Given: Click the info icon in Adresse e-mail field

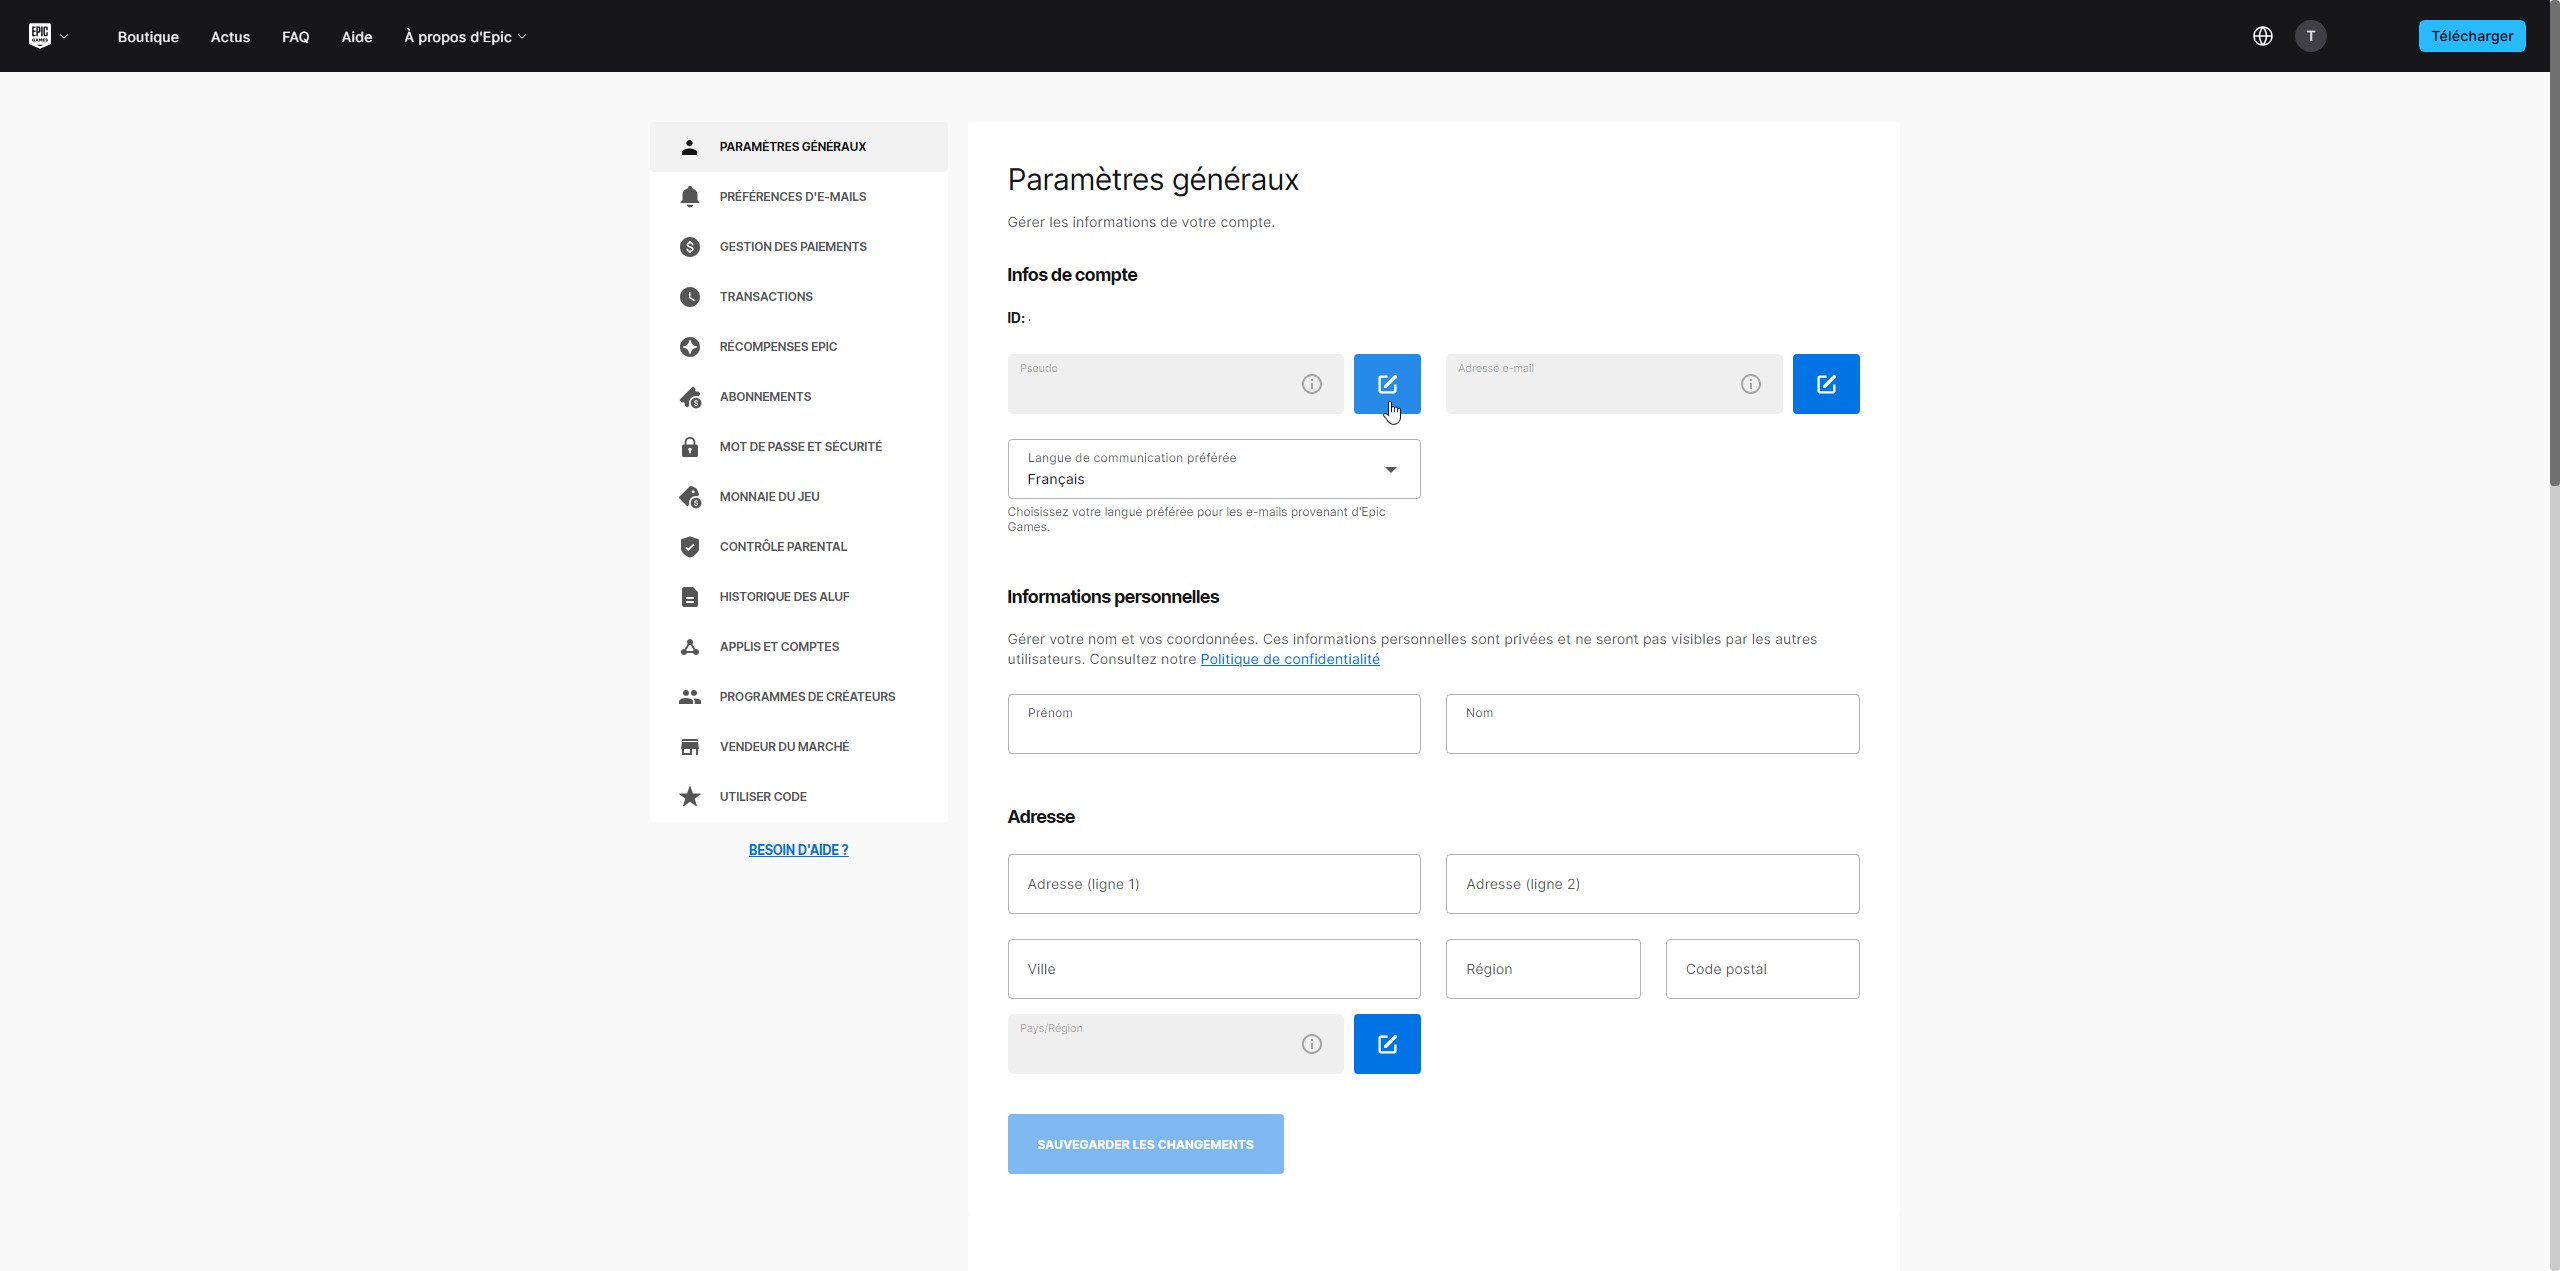Looking at the screenshot, I should pyautogui.click(x=1750, y=384).
